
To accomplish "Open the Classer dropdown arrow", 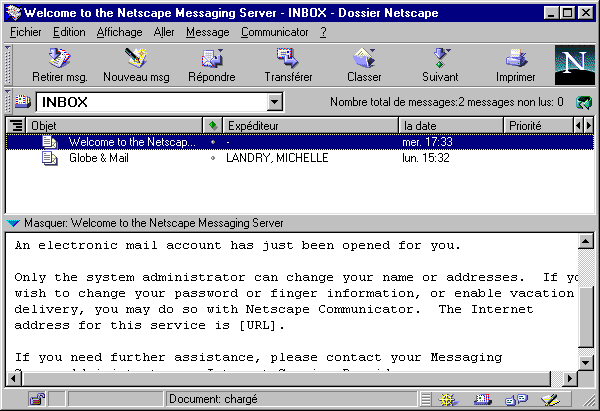I will [x=372, y=50].
